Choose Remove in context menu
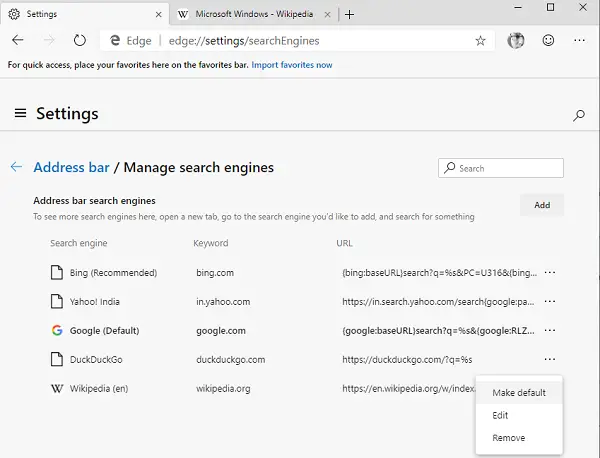This screenshot has width=600, height=458. click(x=519, y=438)
